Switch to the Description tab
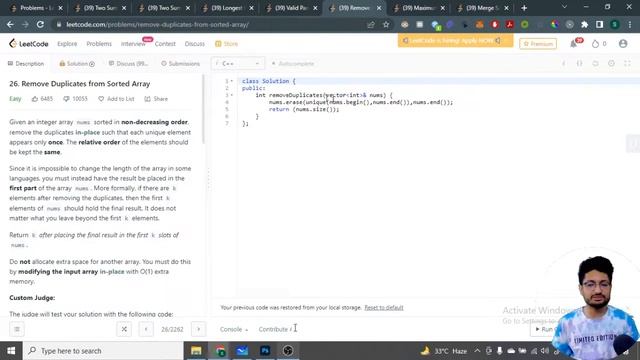This screenshot has width=640, height=360. 26,64
